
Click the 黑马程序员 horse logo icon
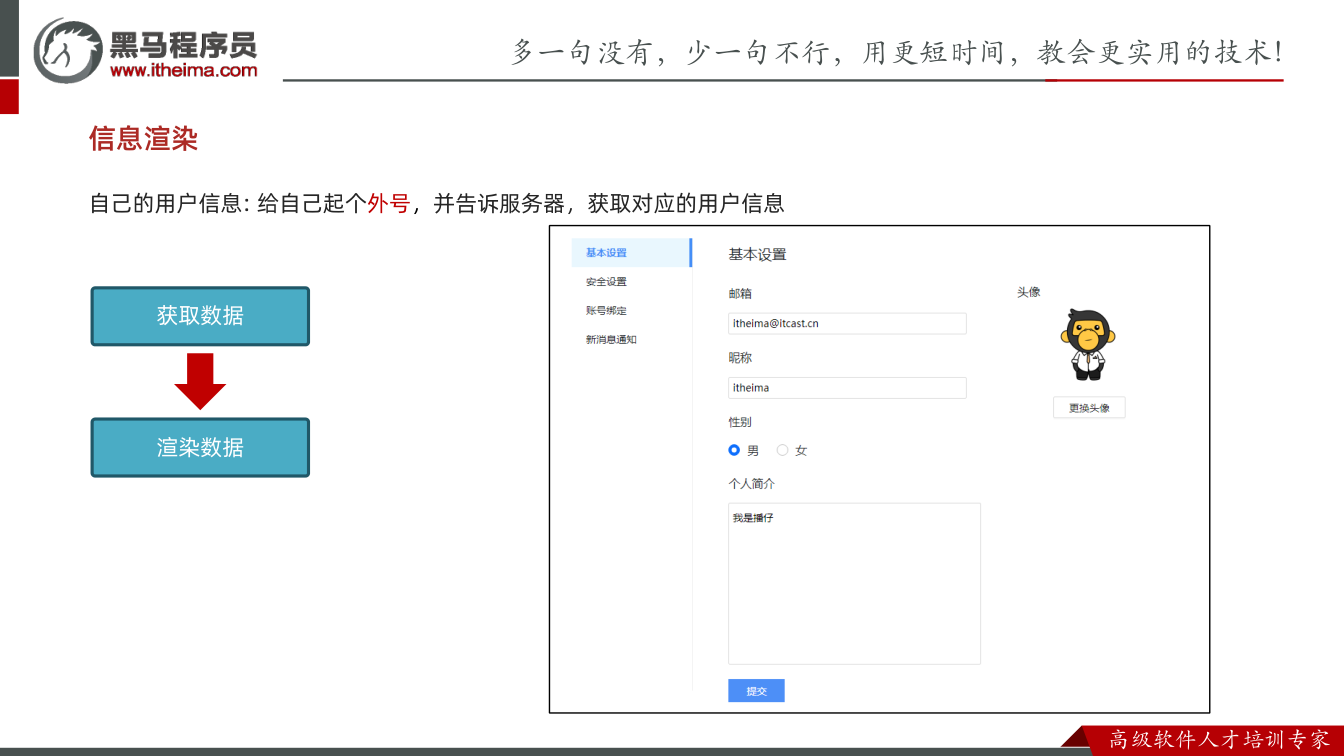pyautogui.click(x=68, y=49)
